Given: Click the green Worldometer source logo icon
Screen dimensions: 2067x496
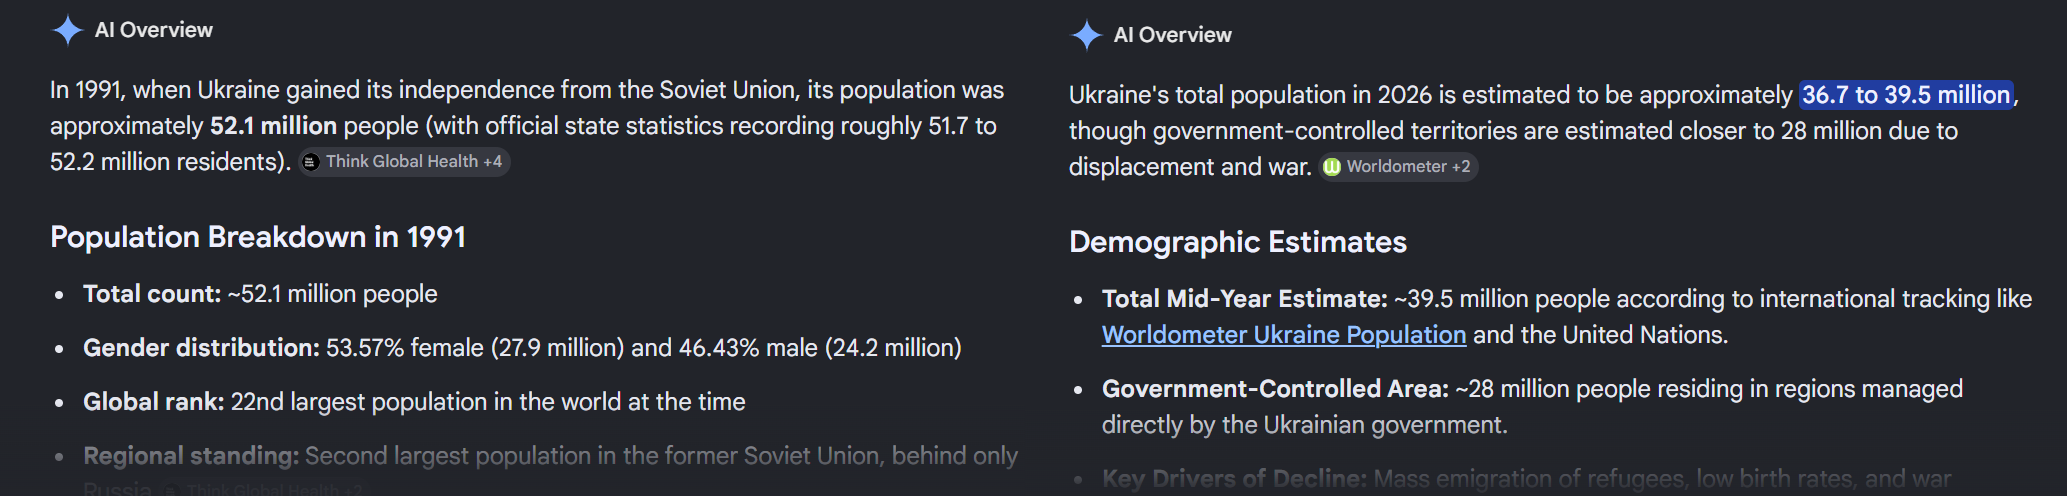Looking at the screenshot, I should pos(1332,167).
